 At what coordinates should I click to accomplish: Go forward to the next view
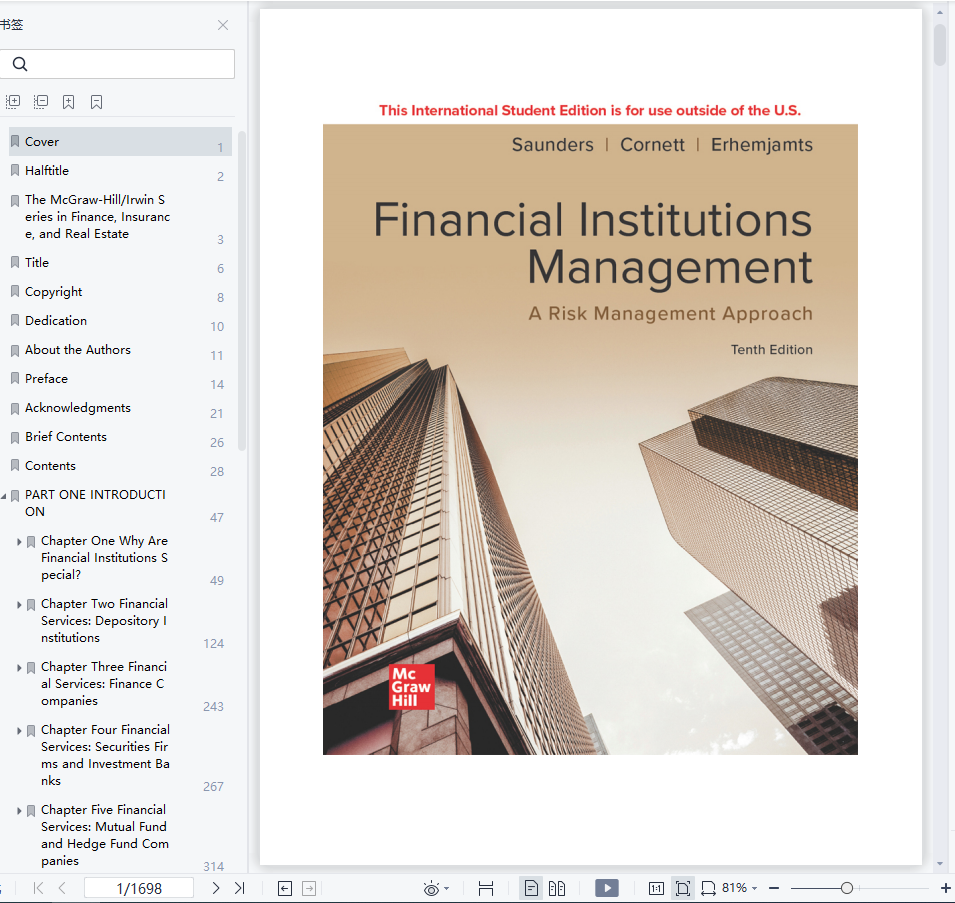pyautogui.click(x=309, y=888)
